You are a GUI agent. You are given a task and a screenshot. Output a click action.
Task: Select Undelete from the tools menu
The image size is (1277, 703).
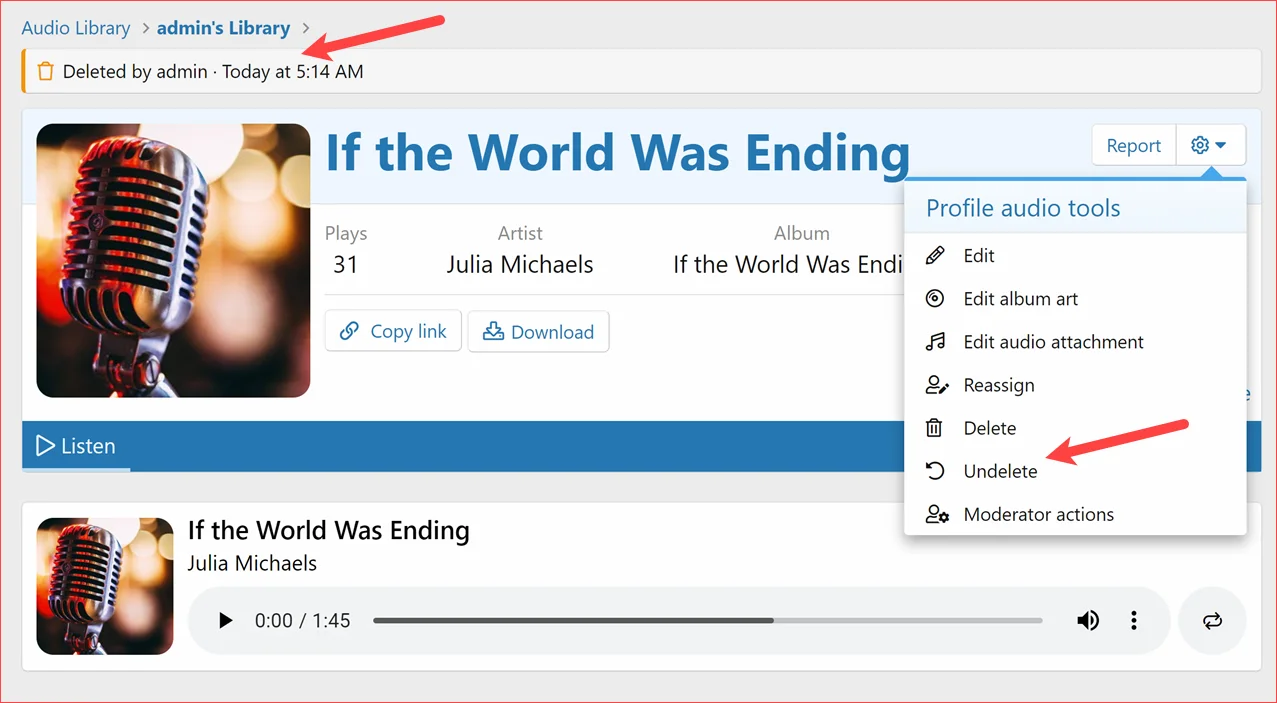1000,471
